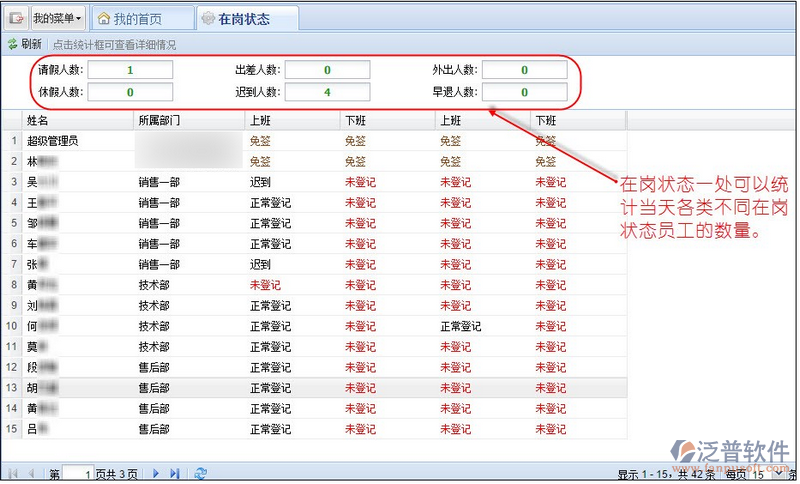Click 售后部 department in row 12

(x=154, y=368)
